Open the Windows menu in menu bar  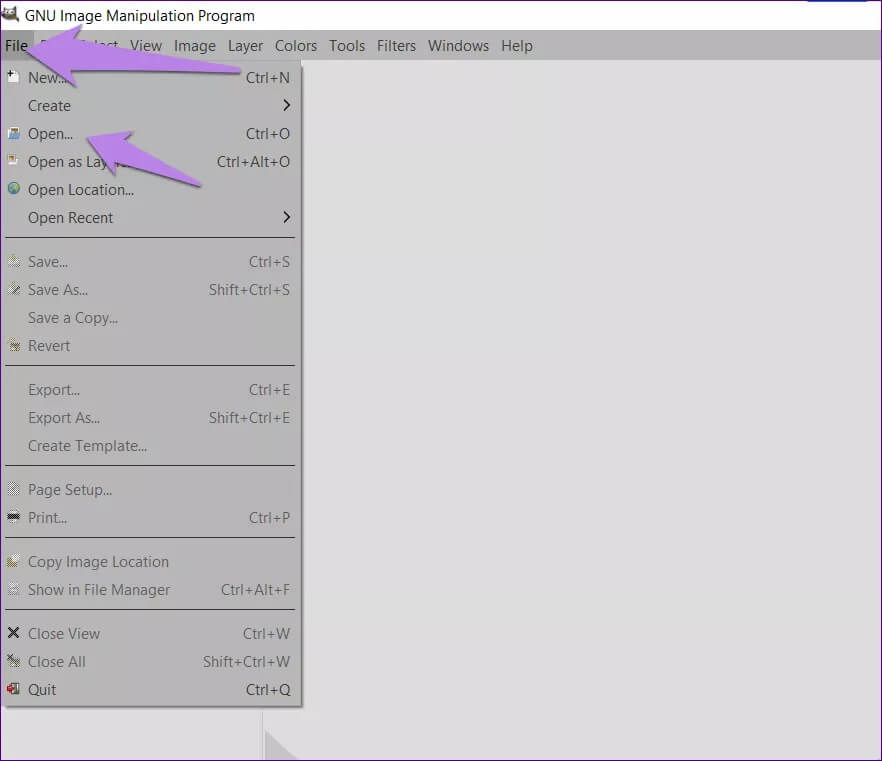click(x=458, y=46)
